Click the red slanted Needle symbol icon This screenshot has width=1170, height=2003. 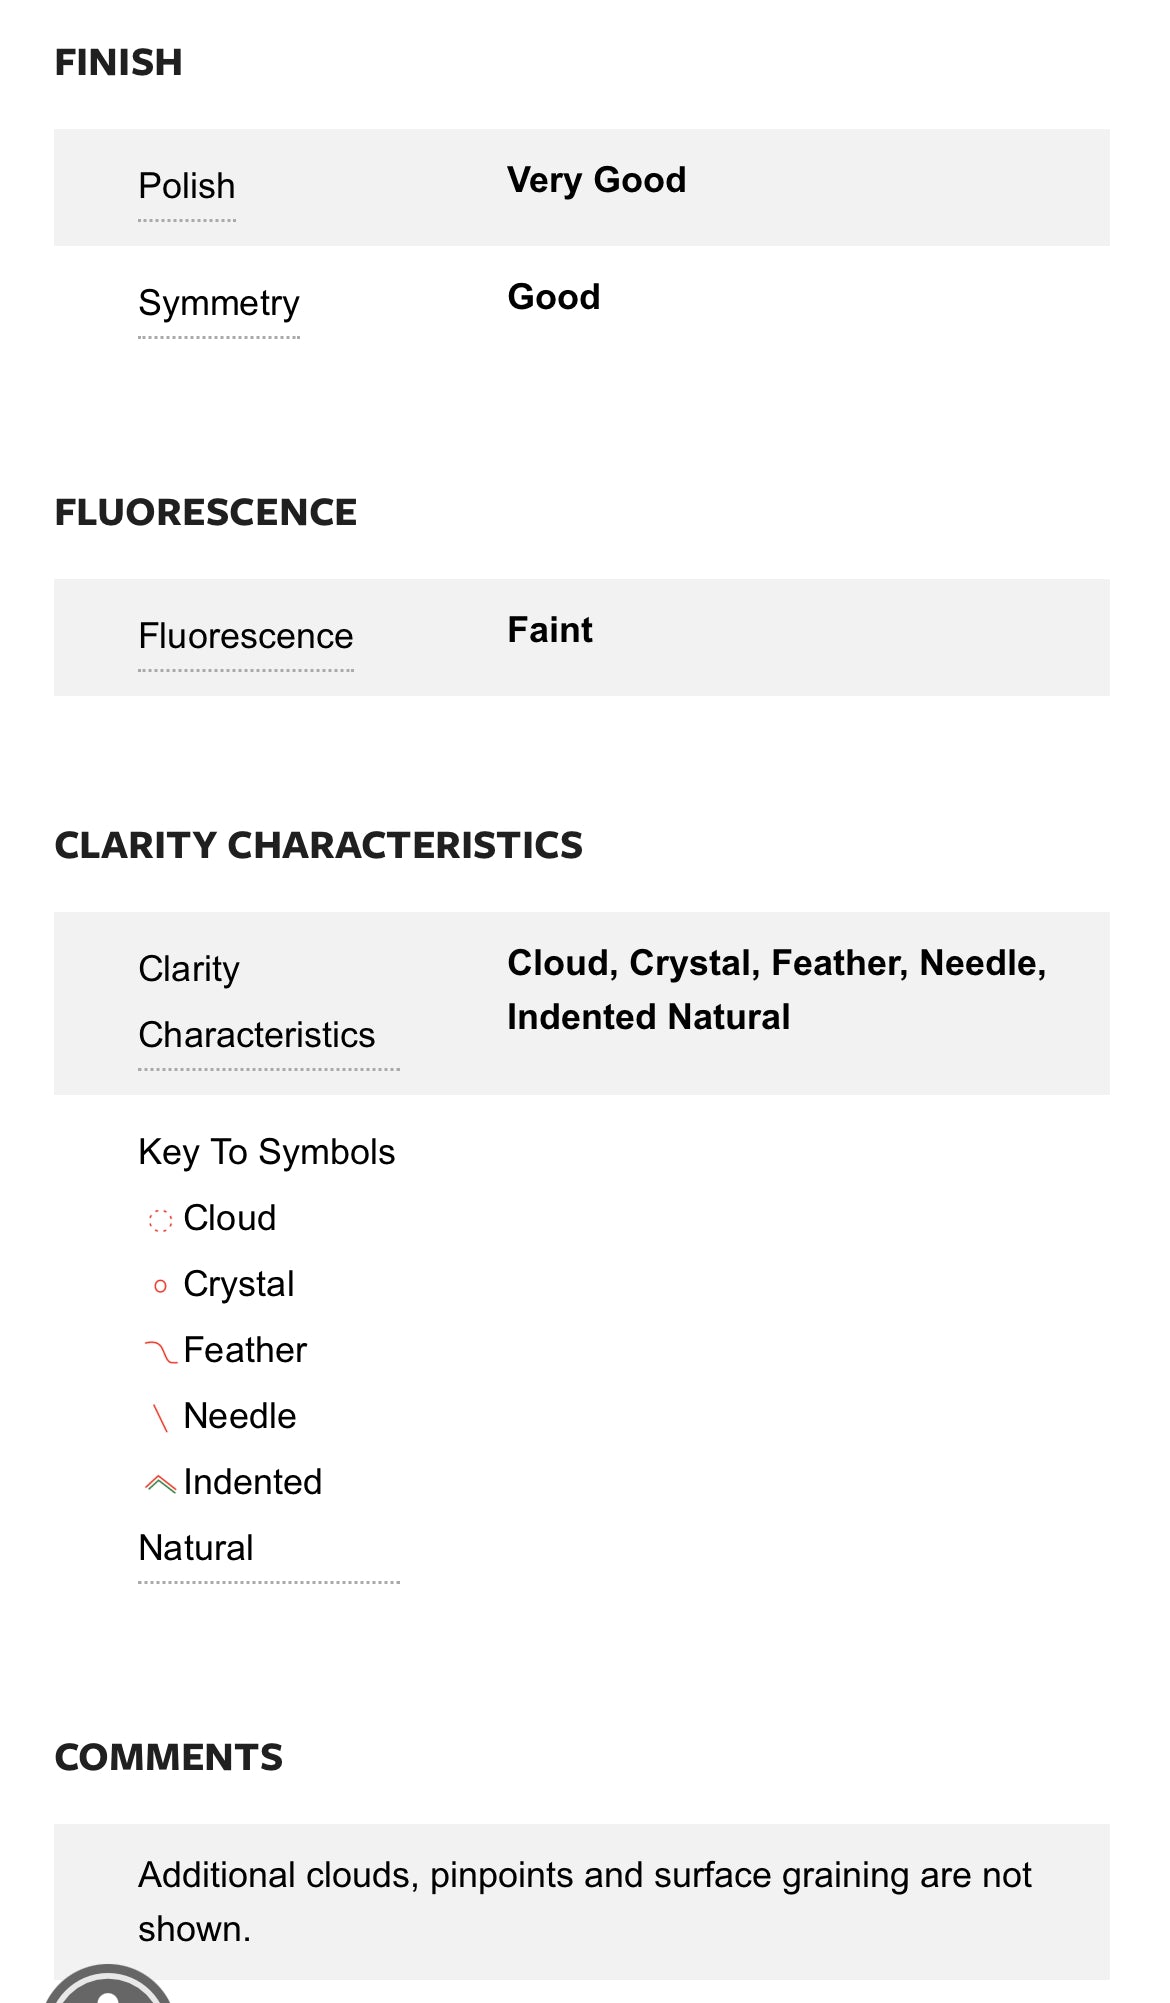click(x=160, y=1418)
